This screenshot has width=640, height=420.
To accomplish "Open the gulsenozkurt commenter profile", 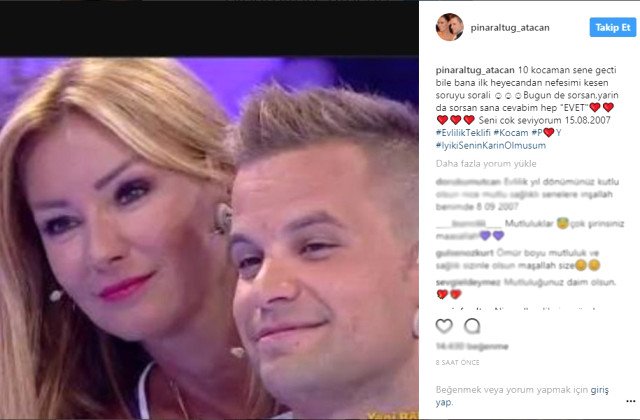I will click(464, 253).
